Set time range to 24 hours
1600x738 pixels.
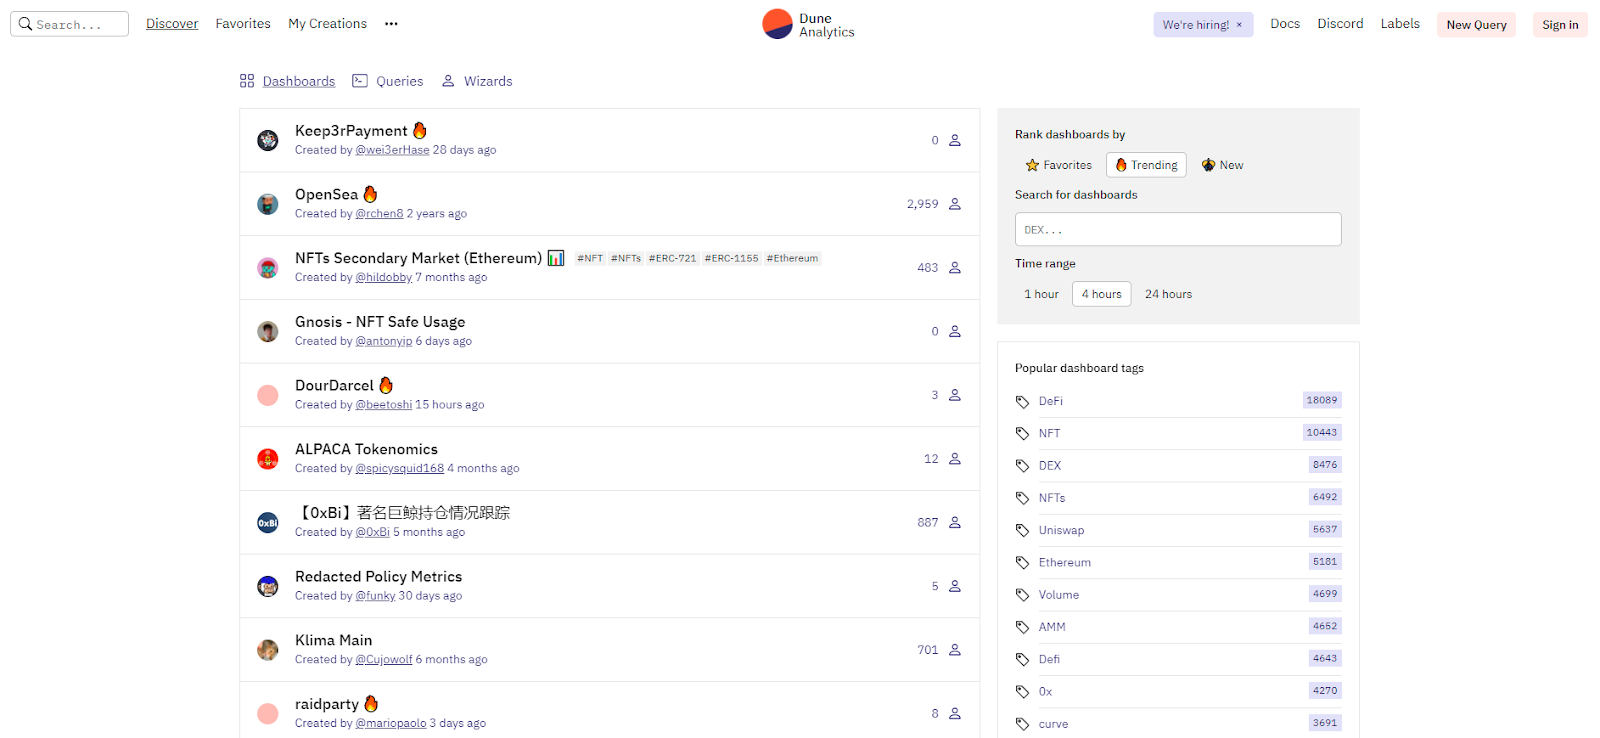[x=1168, y=294]
